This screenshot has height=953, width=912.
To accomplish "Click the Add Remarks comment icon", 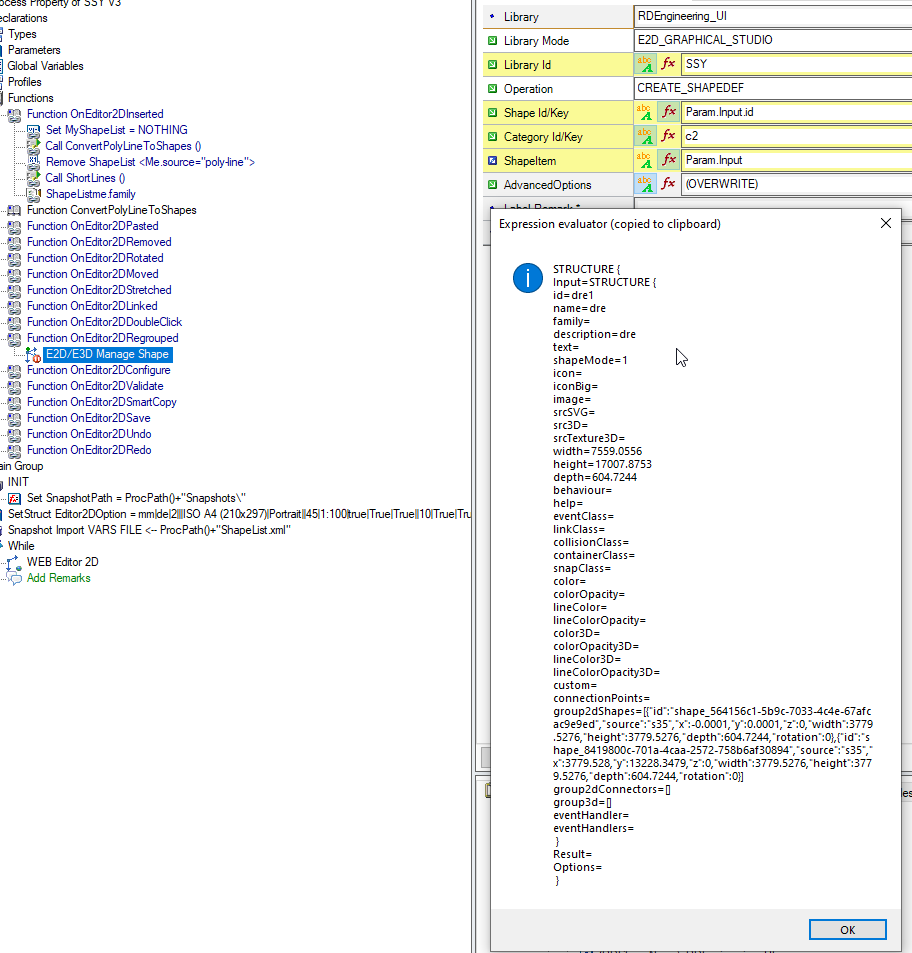I will (15, 579).
